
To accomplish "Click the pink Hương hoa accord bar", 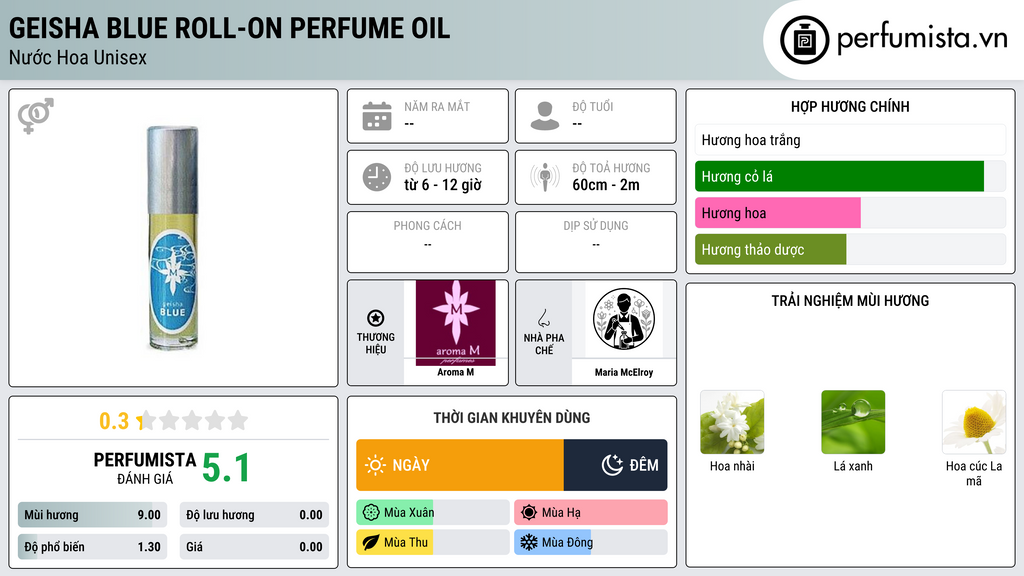I will [778, 213].
